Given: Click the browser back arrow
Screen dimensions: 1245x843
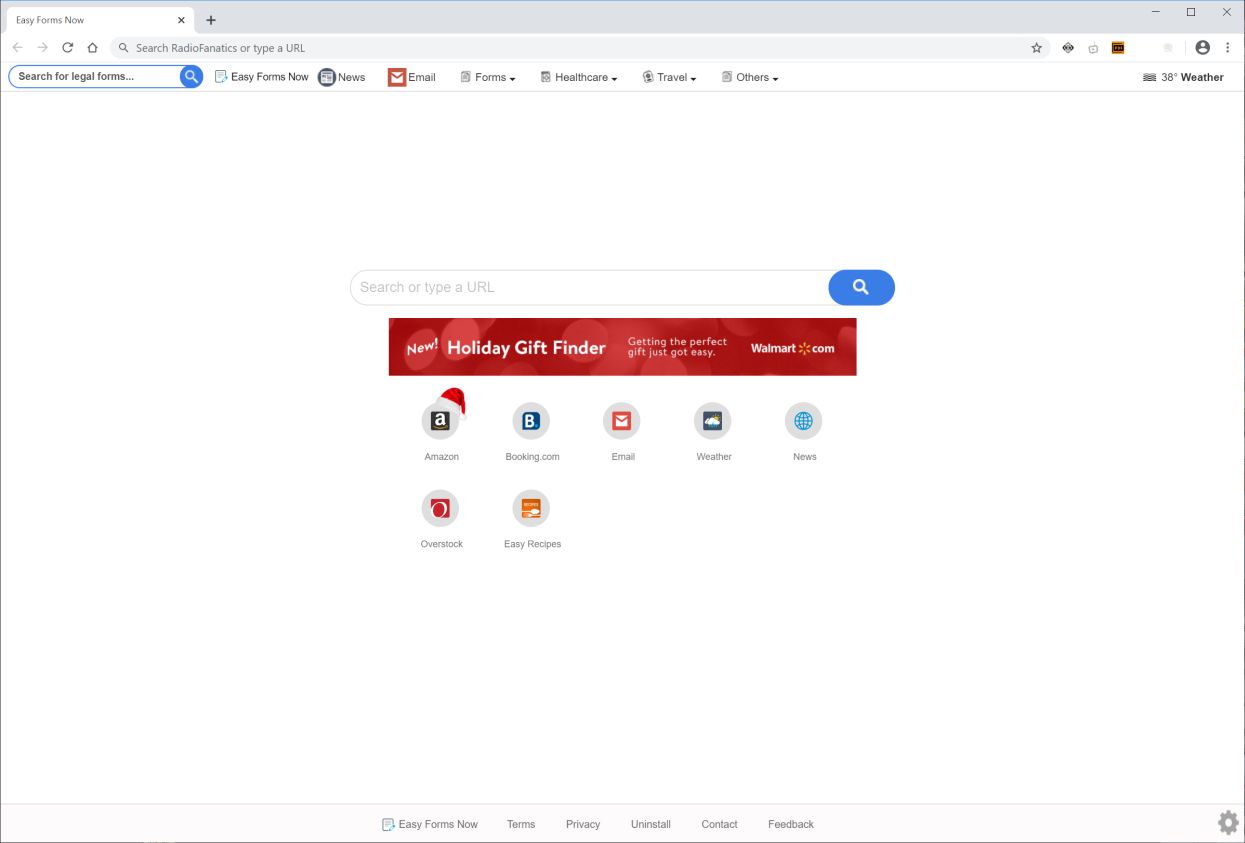Looking at the screenshot, I should pyautogui.click(x=17, y=47).
